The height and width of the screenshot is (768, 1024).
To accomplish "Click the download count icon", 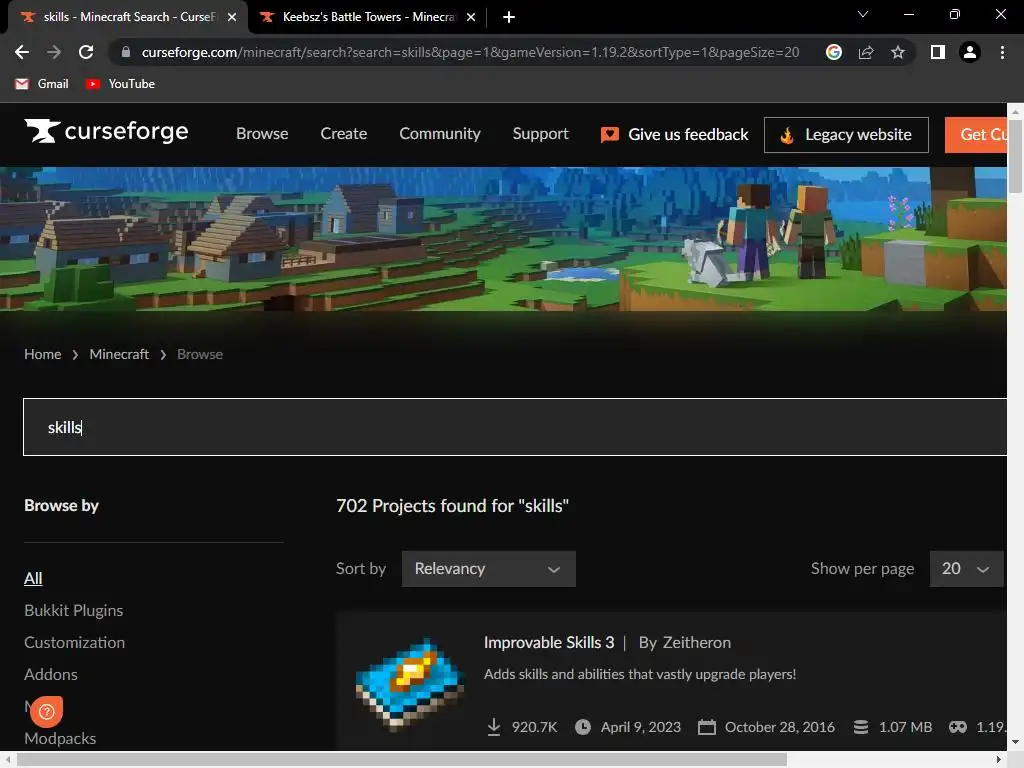I will [x=494, y=727].
